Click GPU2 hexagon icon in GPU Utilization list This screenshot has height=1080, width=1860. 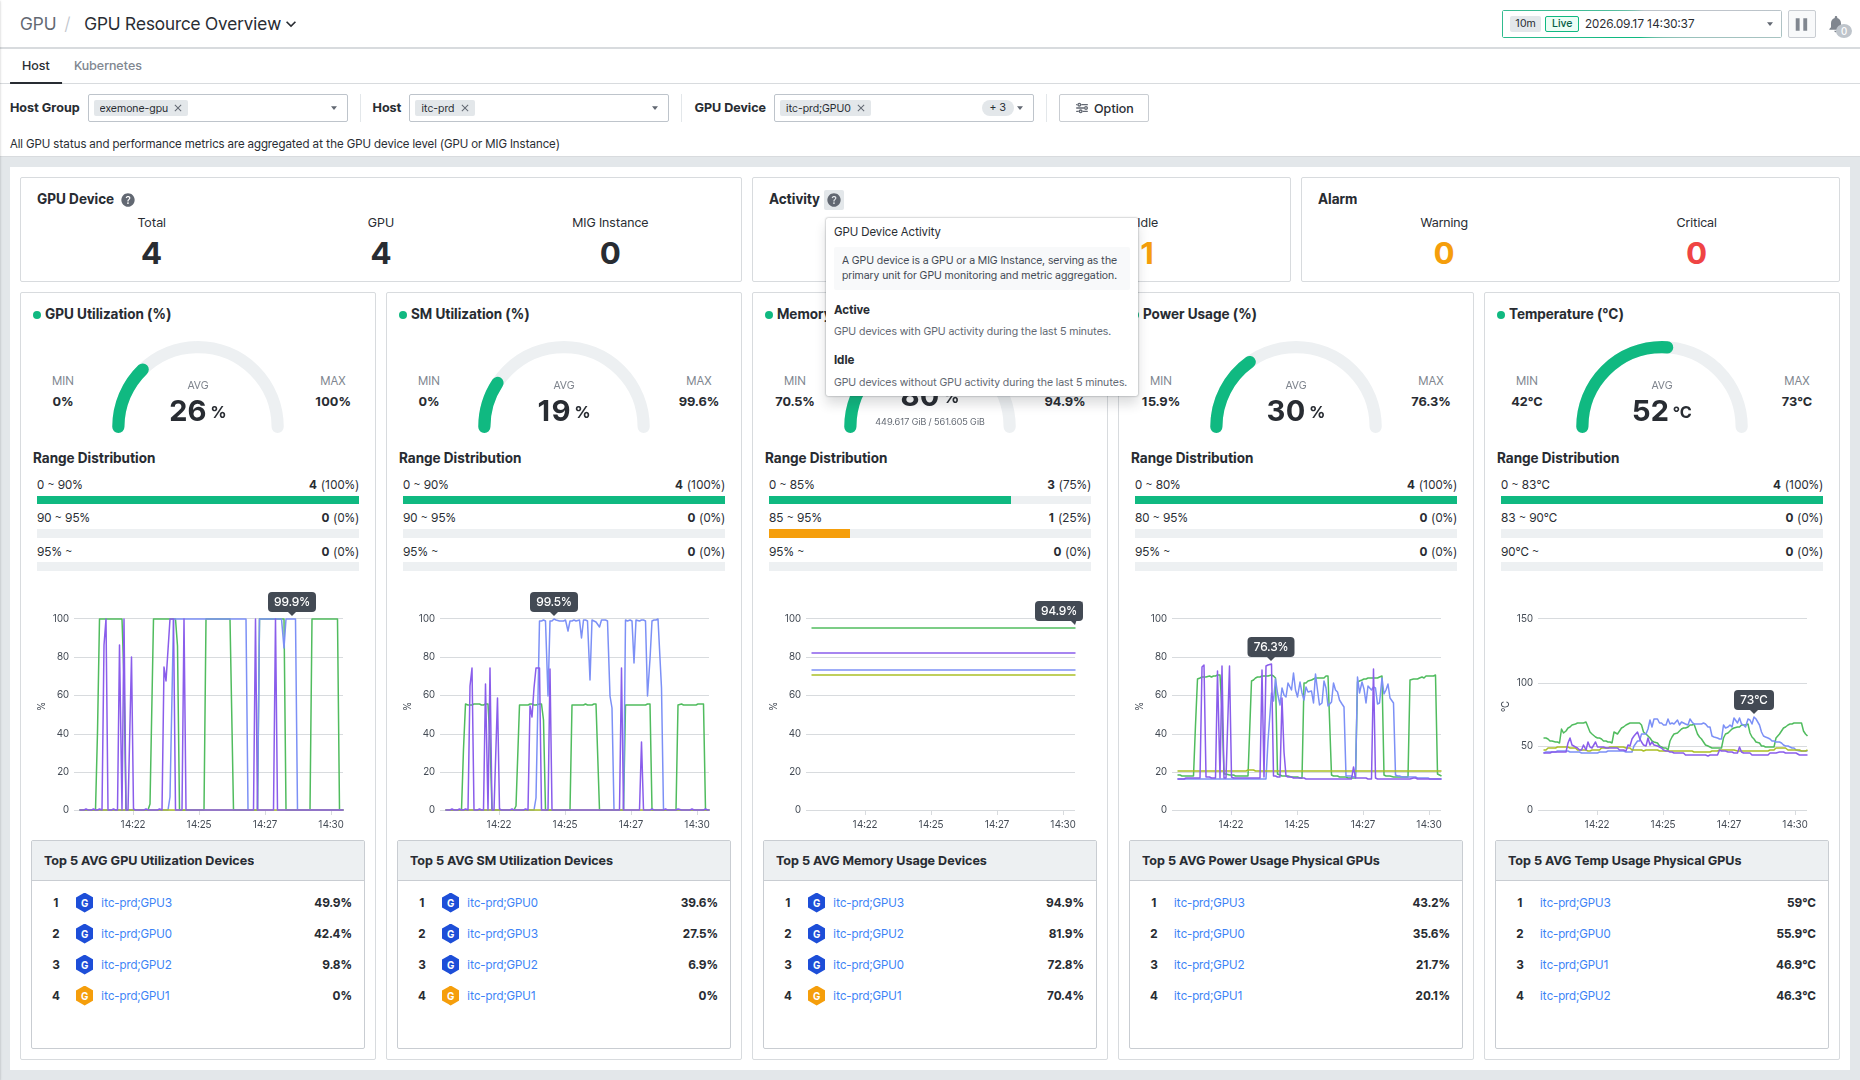pyautogui.click(x=84, y=965)
